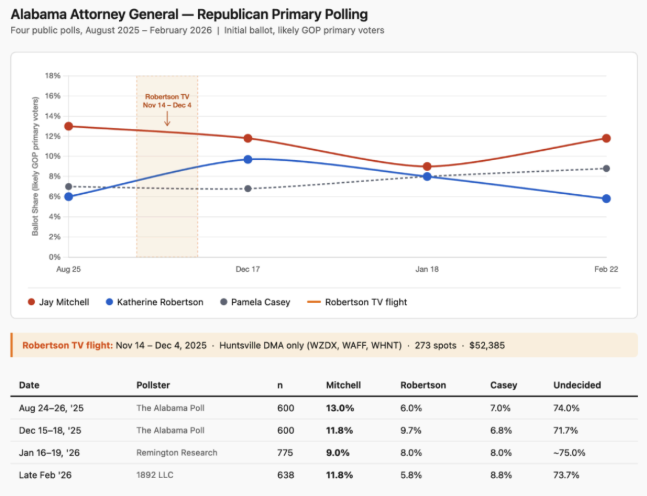Click Mitchell's red point at Jan 18
This screenshot has width=647, height=496.
427,166
